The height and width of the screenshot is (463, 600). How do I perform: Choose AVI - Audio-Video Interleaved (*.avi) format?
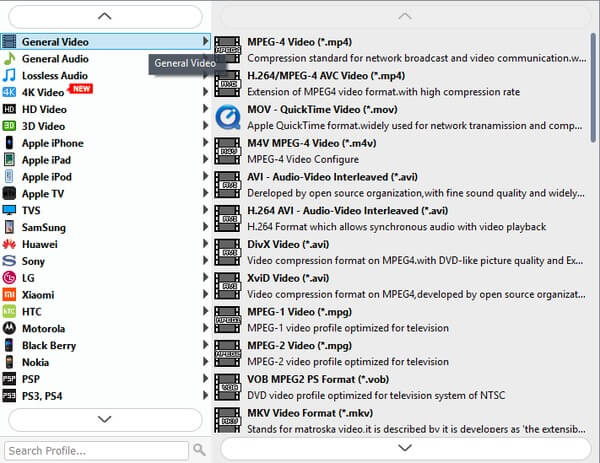pos(401,184)
